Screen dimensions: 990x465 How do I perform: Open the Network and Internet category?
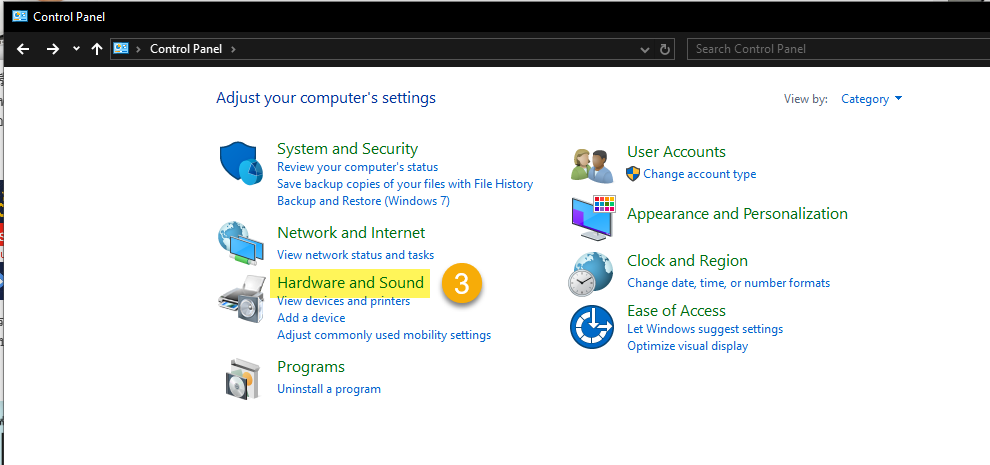click(351, 232)
